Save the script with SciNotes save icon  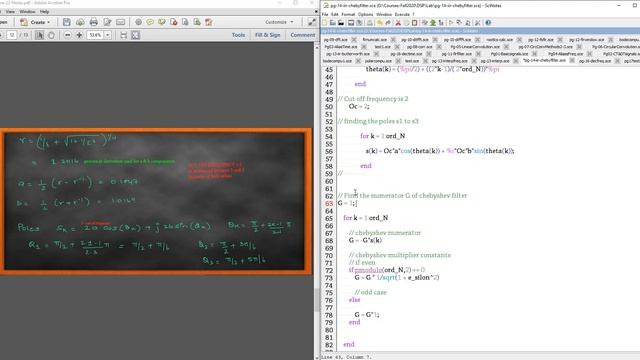point(351,23)
